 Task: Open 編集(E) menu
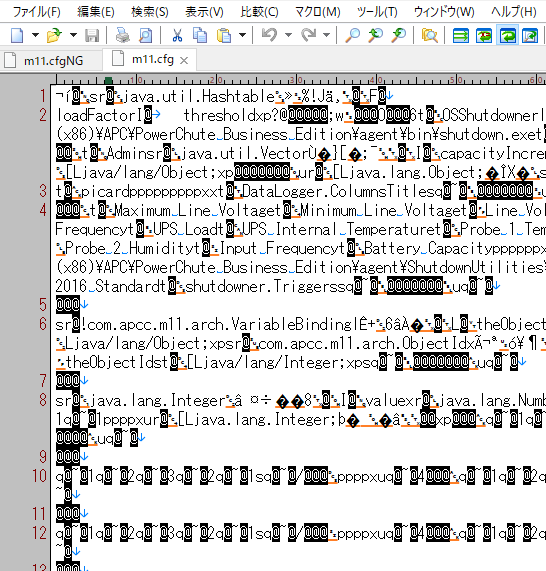pos(96,12)
